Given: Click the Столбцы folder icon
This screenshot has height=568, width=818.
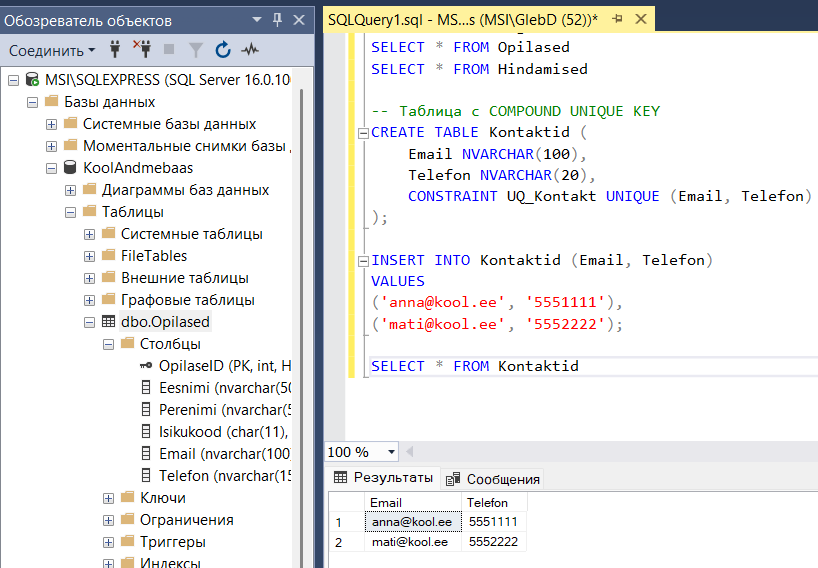Looking at the screenshot, I should pos(127,343).
